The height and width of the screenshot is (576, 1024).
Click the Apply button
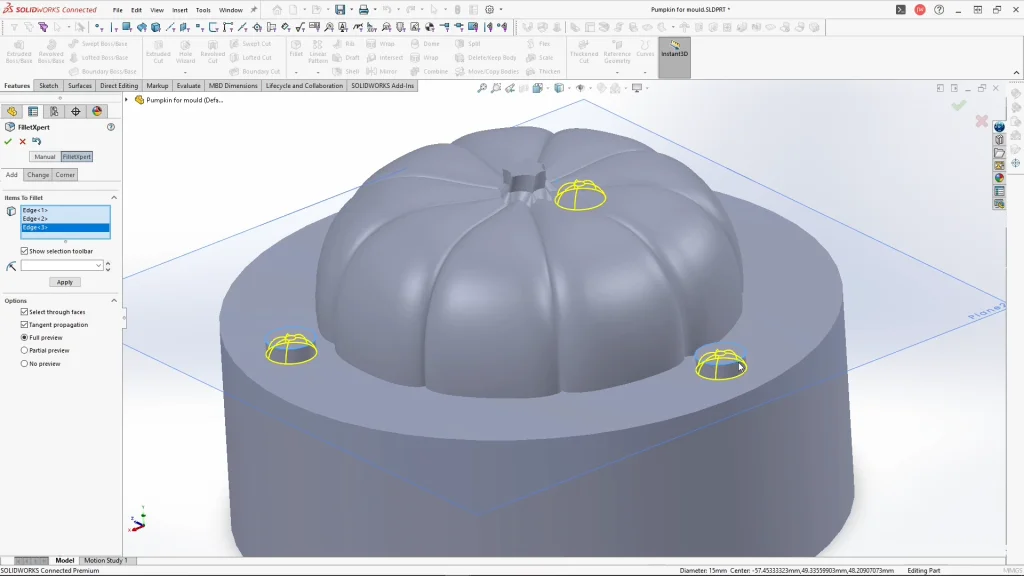65,282
